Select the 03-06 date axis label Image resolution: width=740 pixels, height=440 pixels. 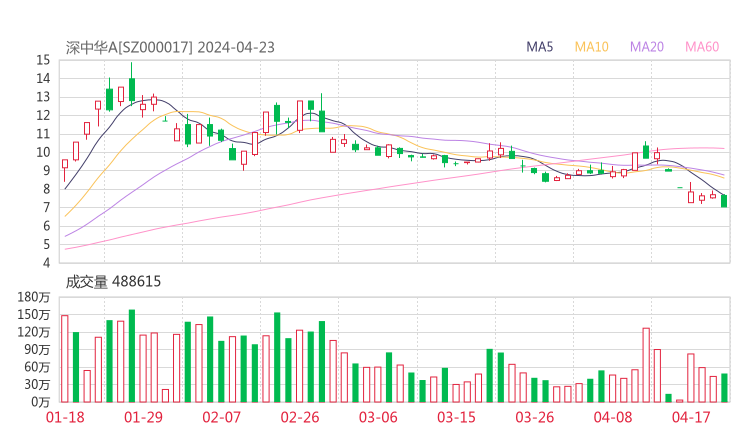pyautogui.click(x=378, y=417)
